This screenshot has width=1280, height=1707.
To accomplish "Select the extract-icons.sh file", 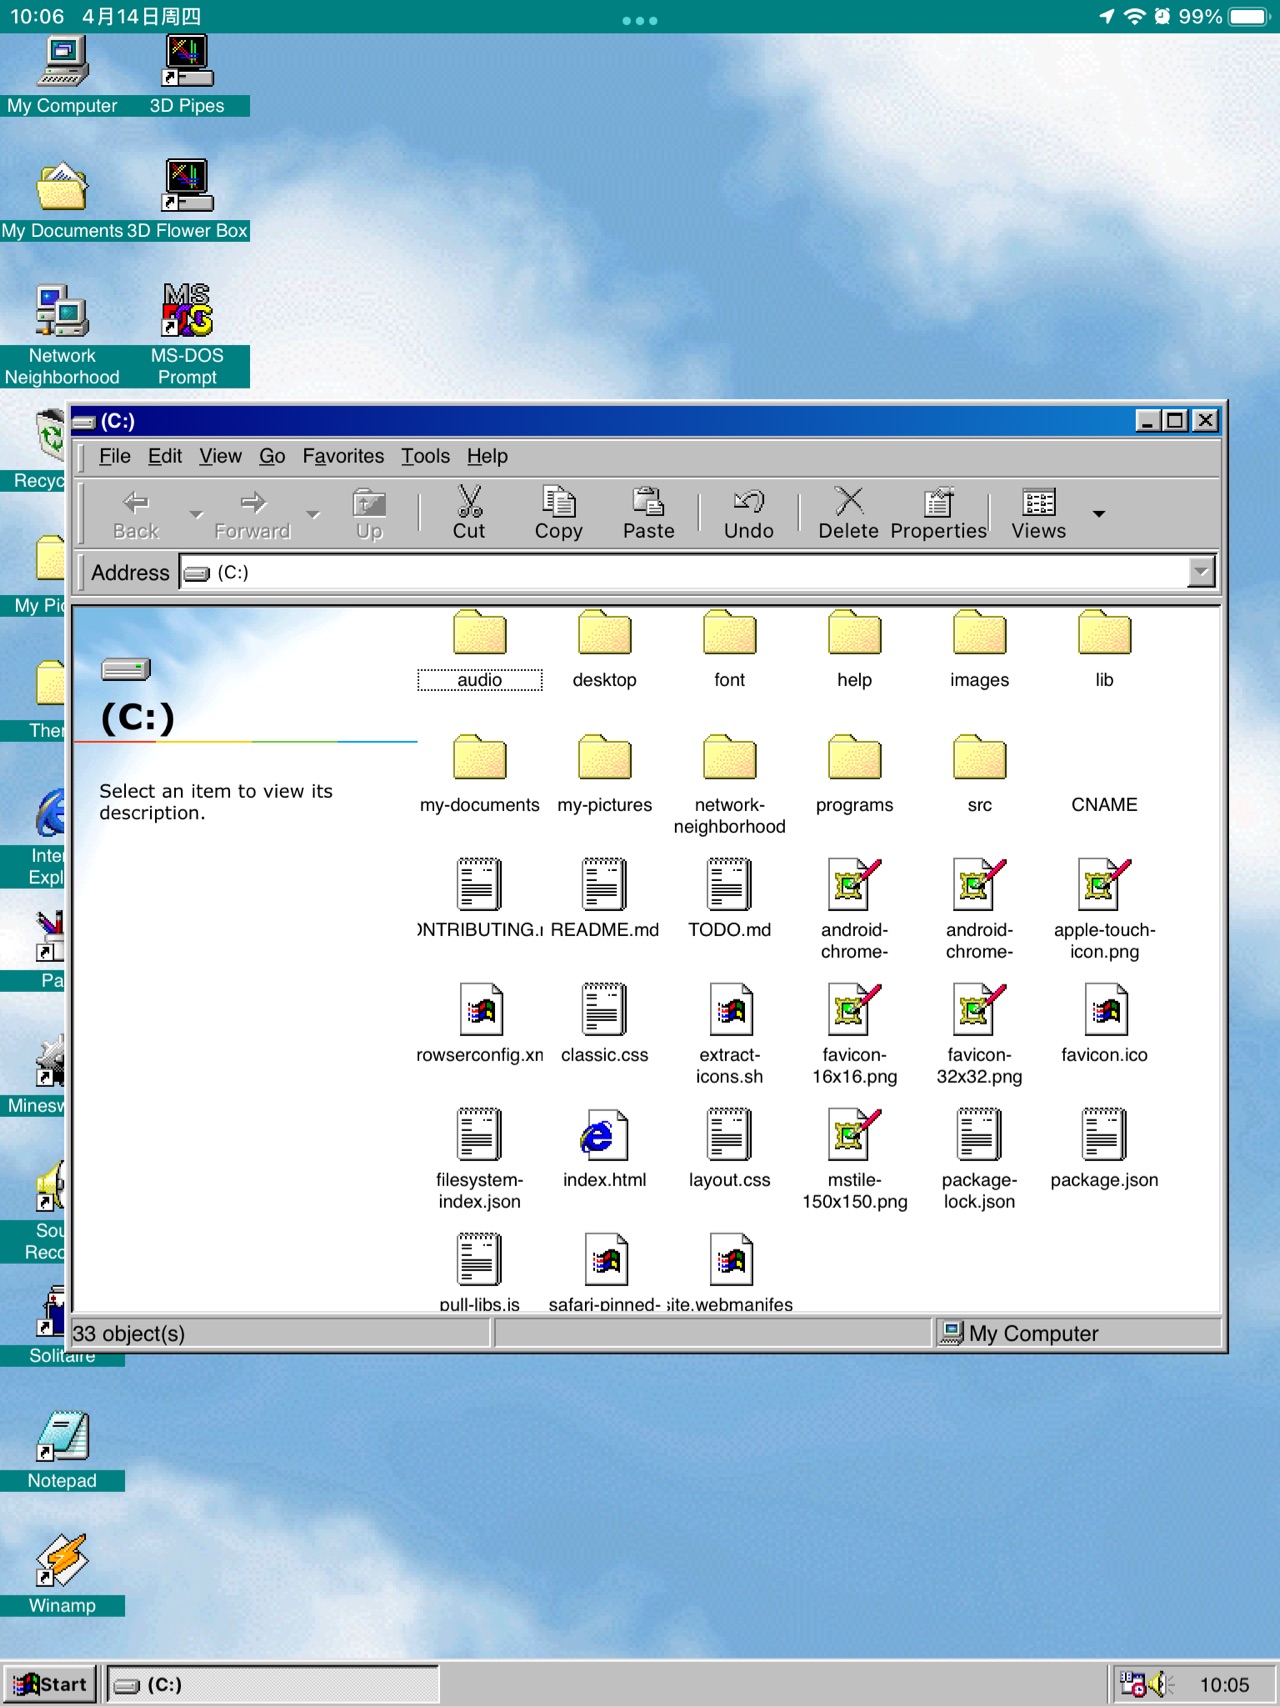I will pyautogui.click(x=730, y=1036).
